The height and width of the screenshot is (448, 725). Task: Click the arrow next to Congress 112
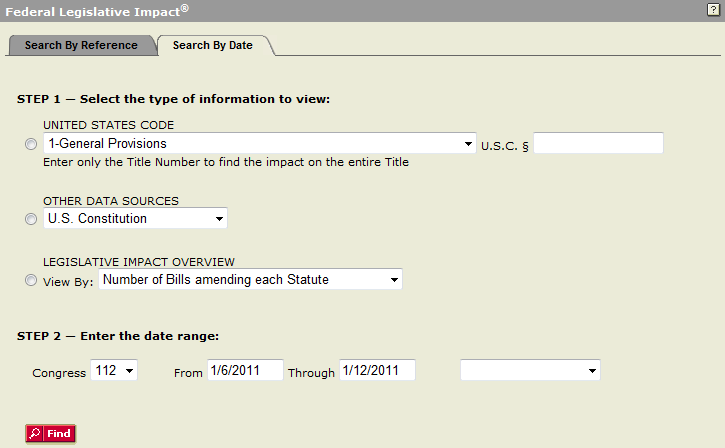point(129,371)
